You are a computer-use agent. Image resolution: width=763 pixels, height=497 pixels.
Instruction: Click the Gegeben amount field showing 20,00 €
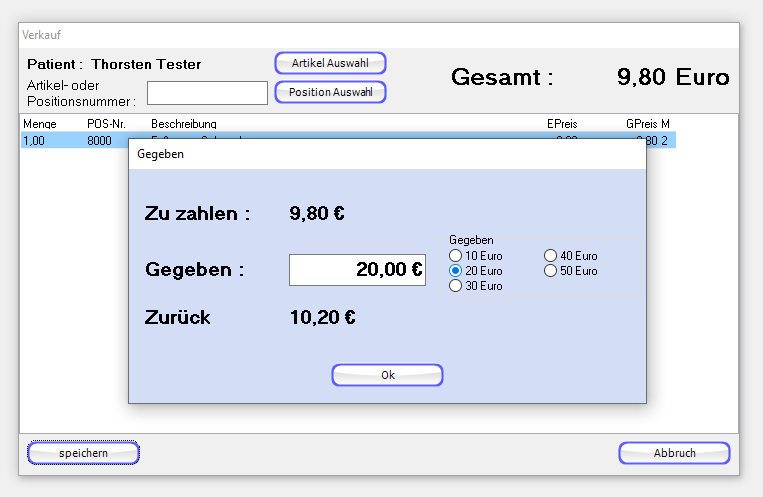point(357,270)
